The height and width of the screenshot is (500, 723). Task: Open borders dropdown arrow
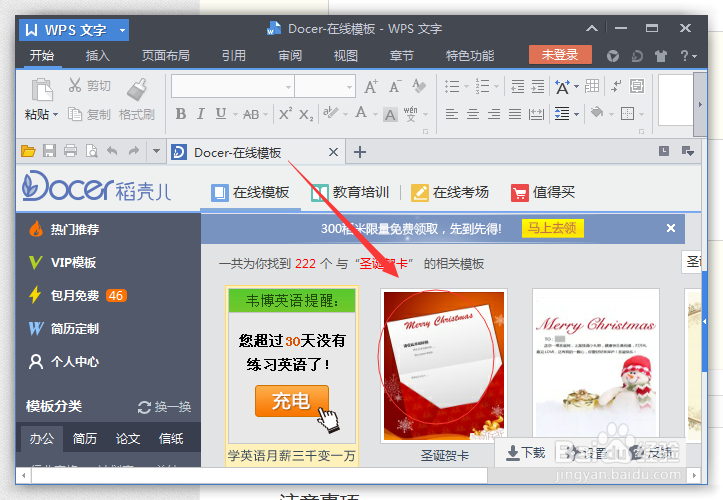tap(641, 114)
